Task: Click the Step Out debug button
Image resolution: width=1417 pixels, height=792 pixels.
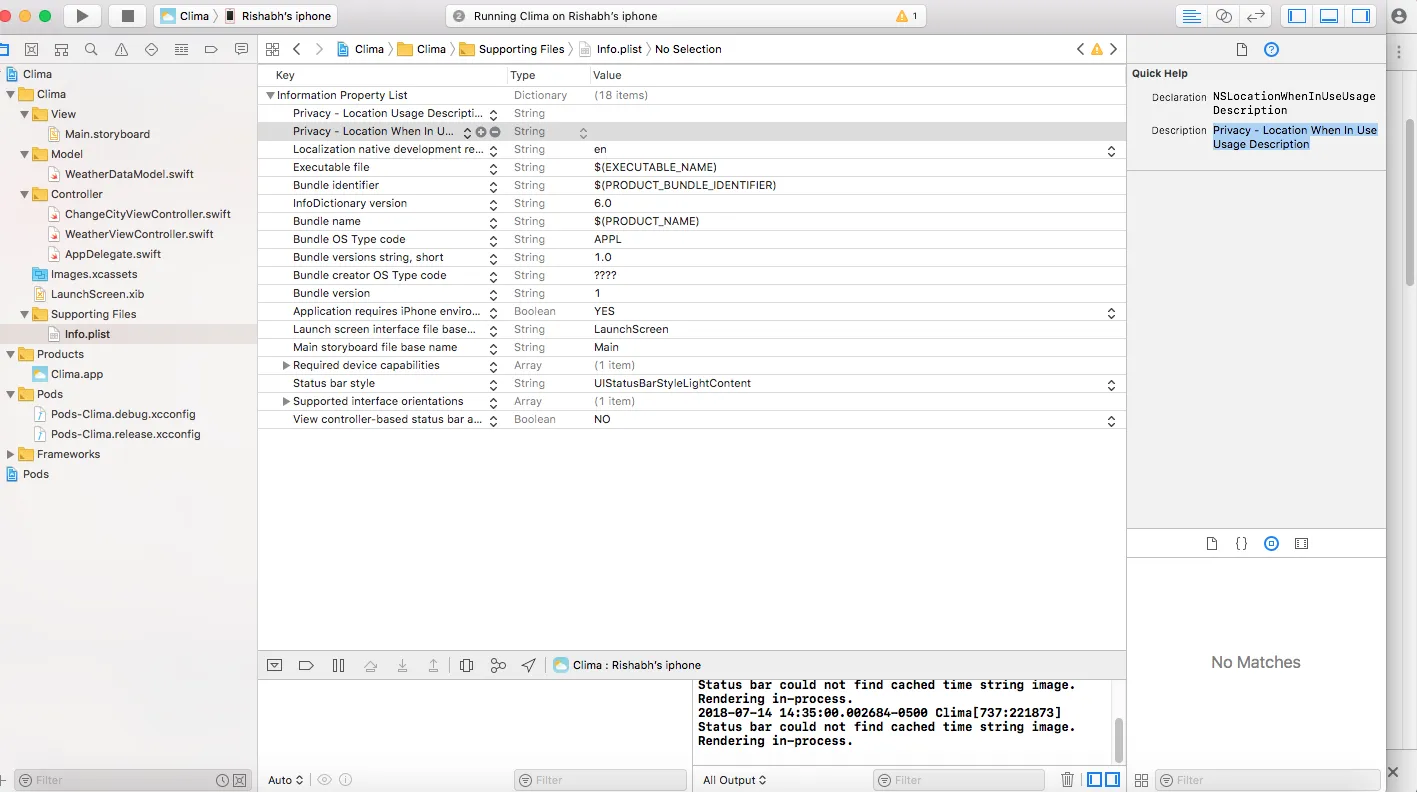Action: 433,665
